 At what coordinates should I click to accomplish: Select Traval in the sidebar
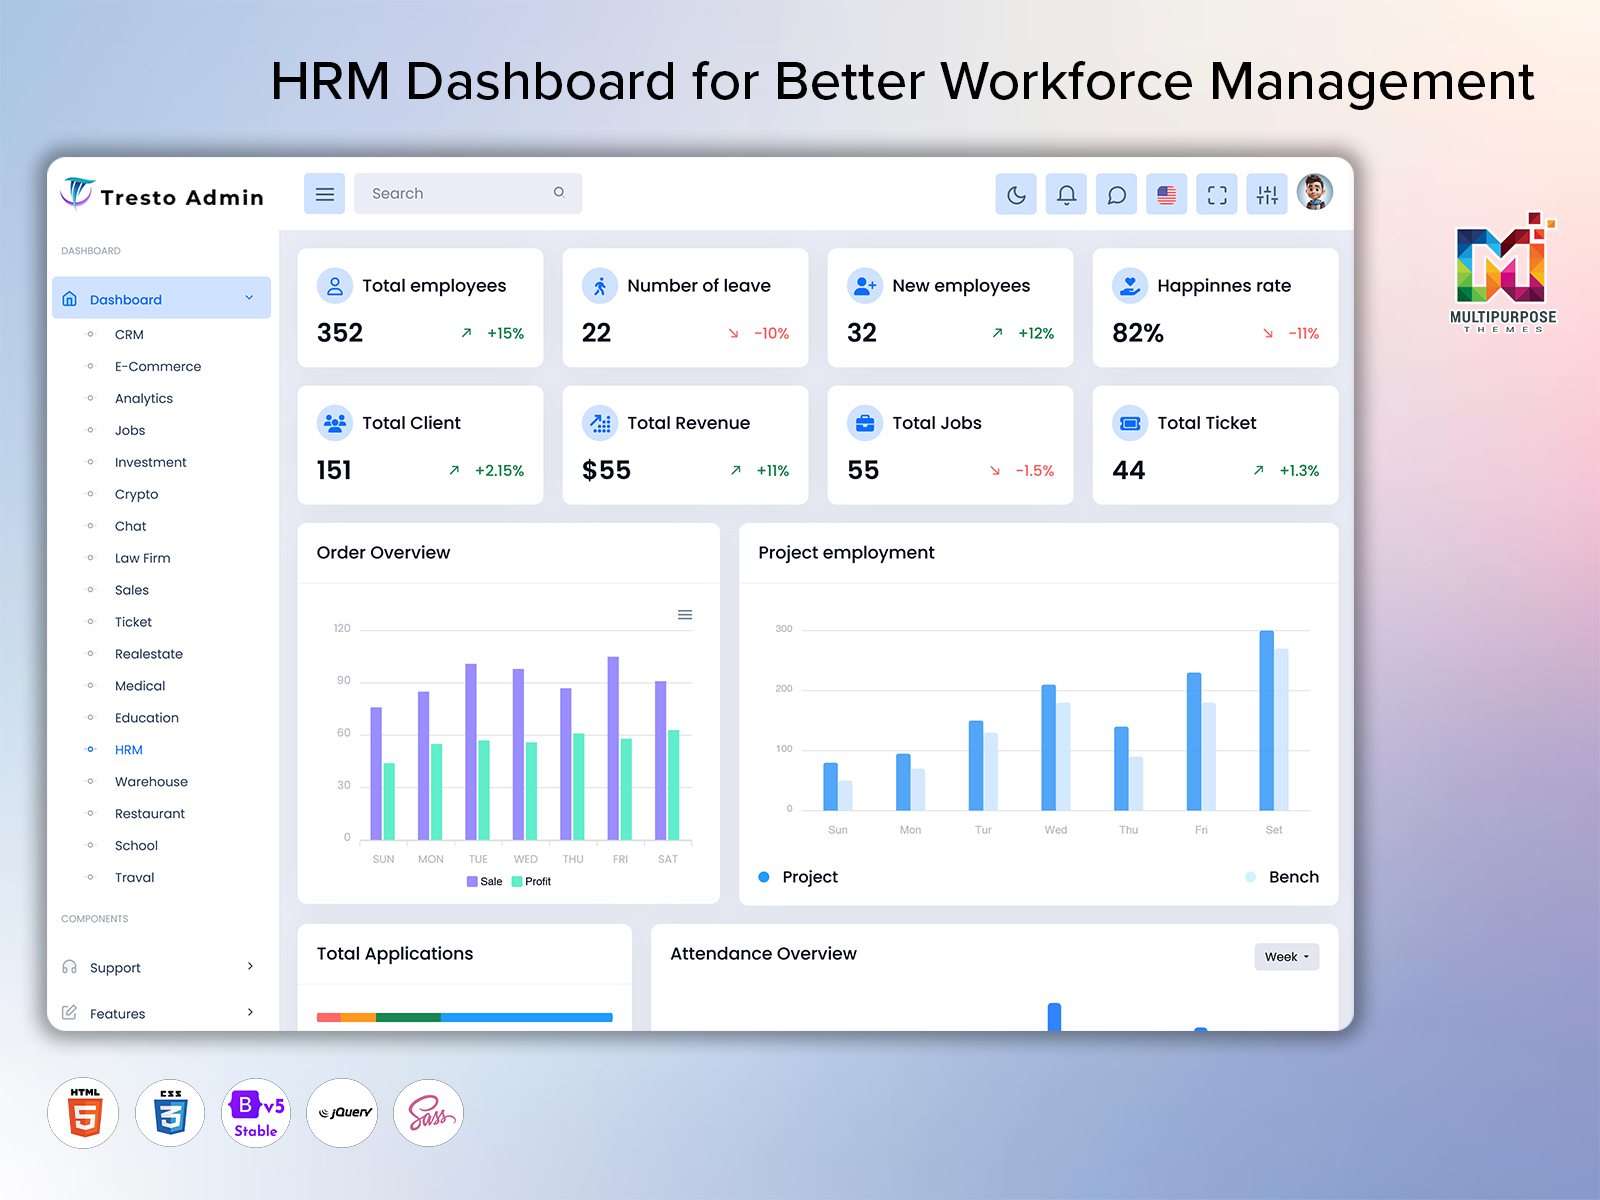[135, 879]
